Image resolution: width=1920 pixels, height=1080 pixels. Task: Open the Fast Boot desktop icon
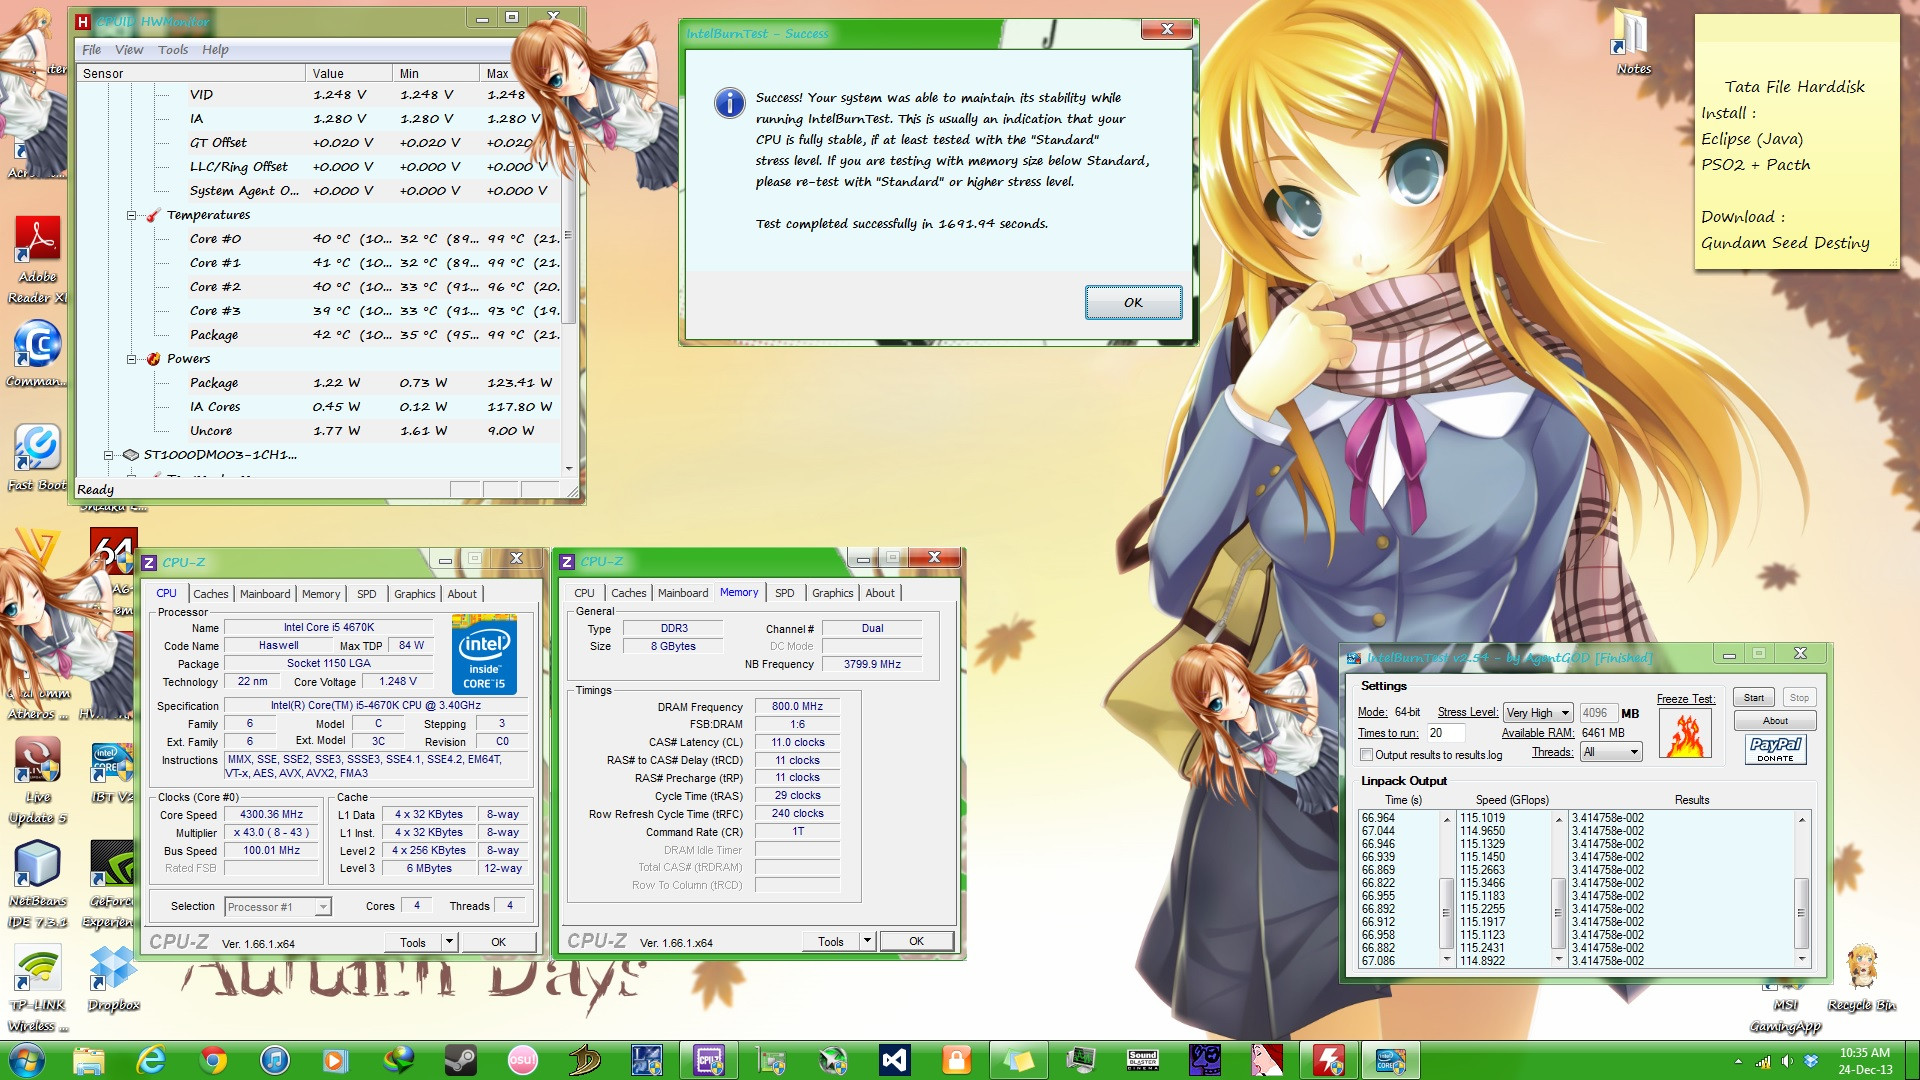click(38, 458)
